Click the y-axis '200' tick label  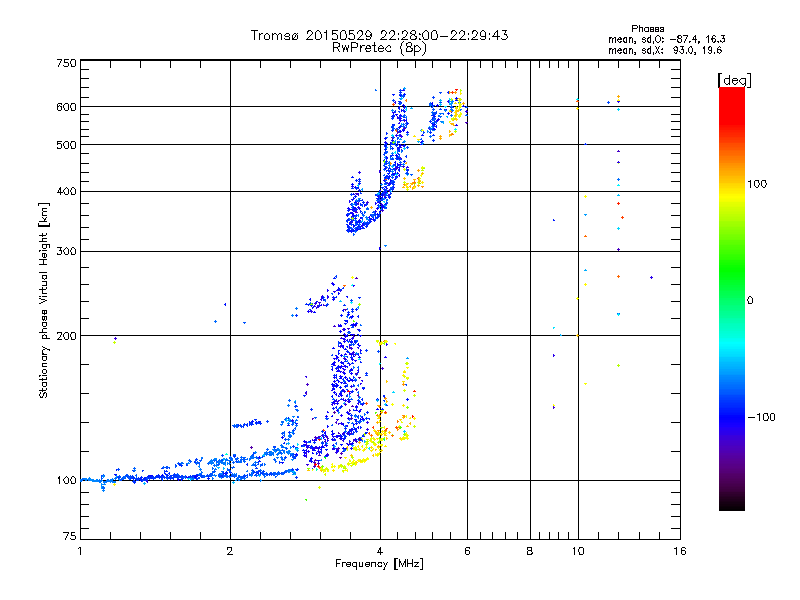(x=67, y=336)
